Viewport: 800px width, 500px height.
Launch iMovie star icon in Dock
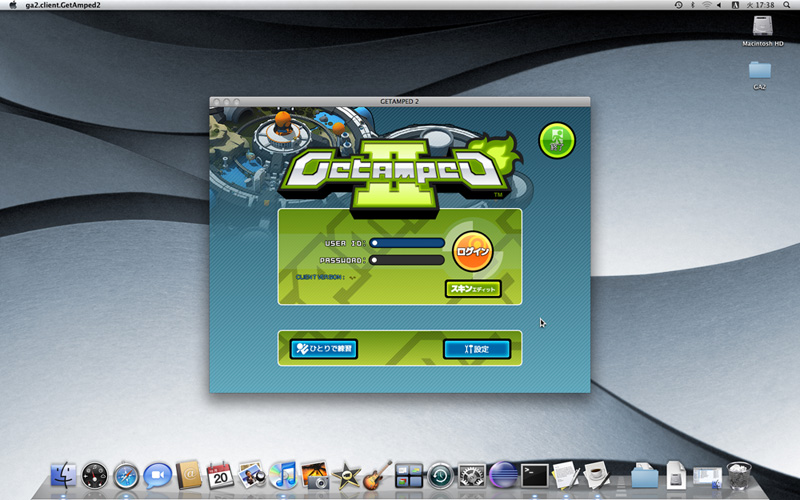coord(346,476)
